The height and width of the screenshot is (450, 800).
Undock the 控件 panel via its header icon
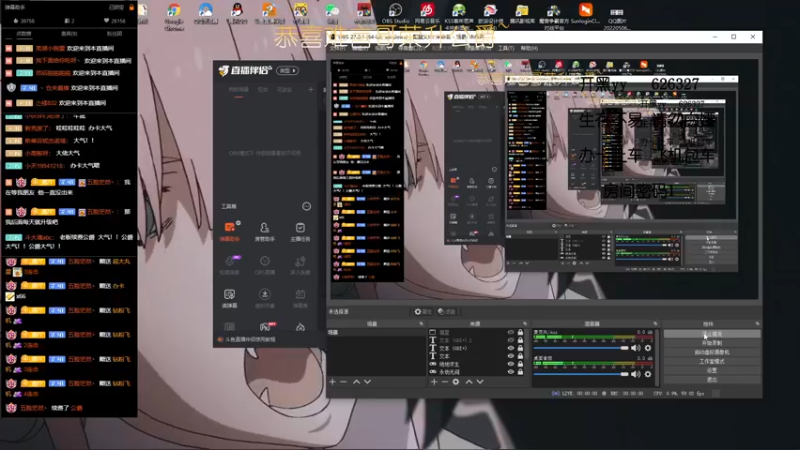click(x=757, y=323)
